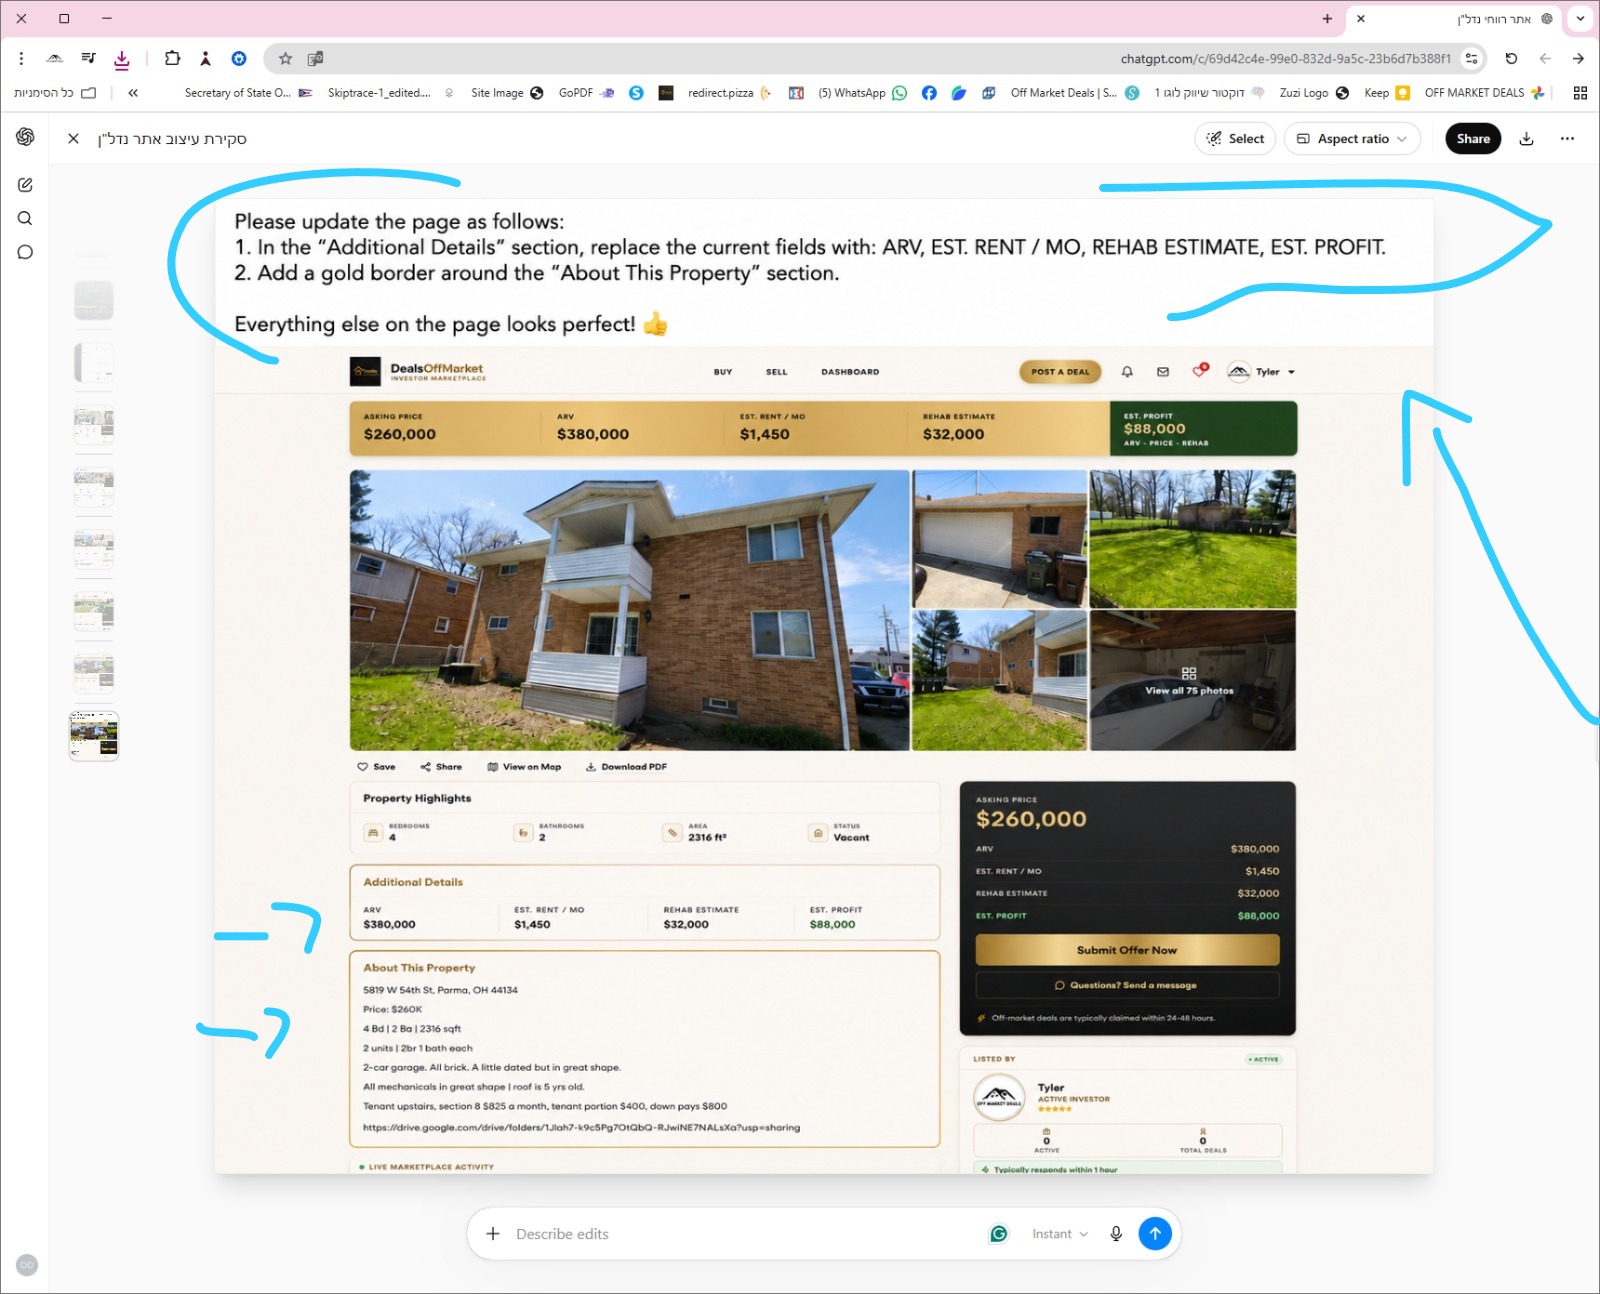This screenshot has height=1294, width=1600.
Task: Open the Zuzi Logo bookmark
Action: [x=1314, y=93]
